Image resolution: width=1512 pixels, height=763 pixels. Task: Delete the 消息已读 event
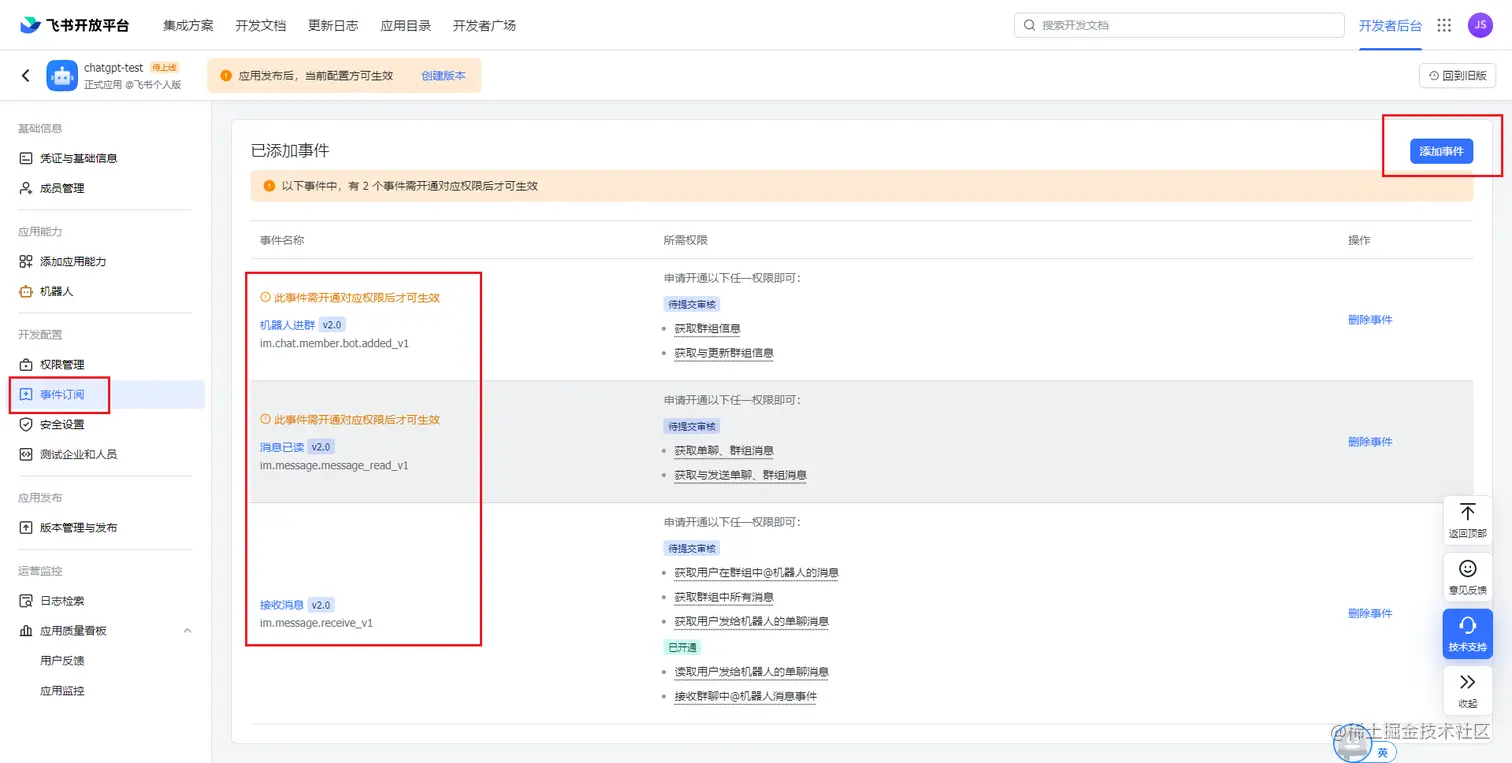point(1370,442)
